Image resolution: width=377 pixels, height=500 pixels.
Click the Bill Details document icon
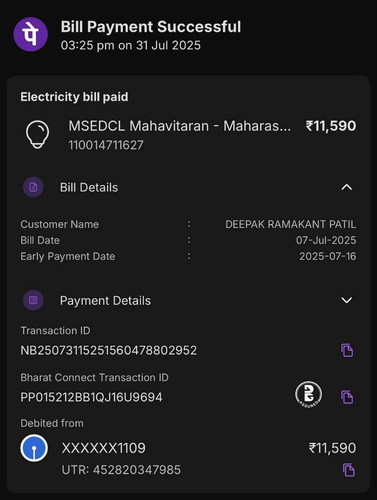coord(33,187)
